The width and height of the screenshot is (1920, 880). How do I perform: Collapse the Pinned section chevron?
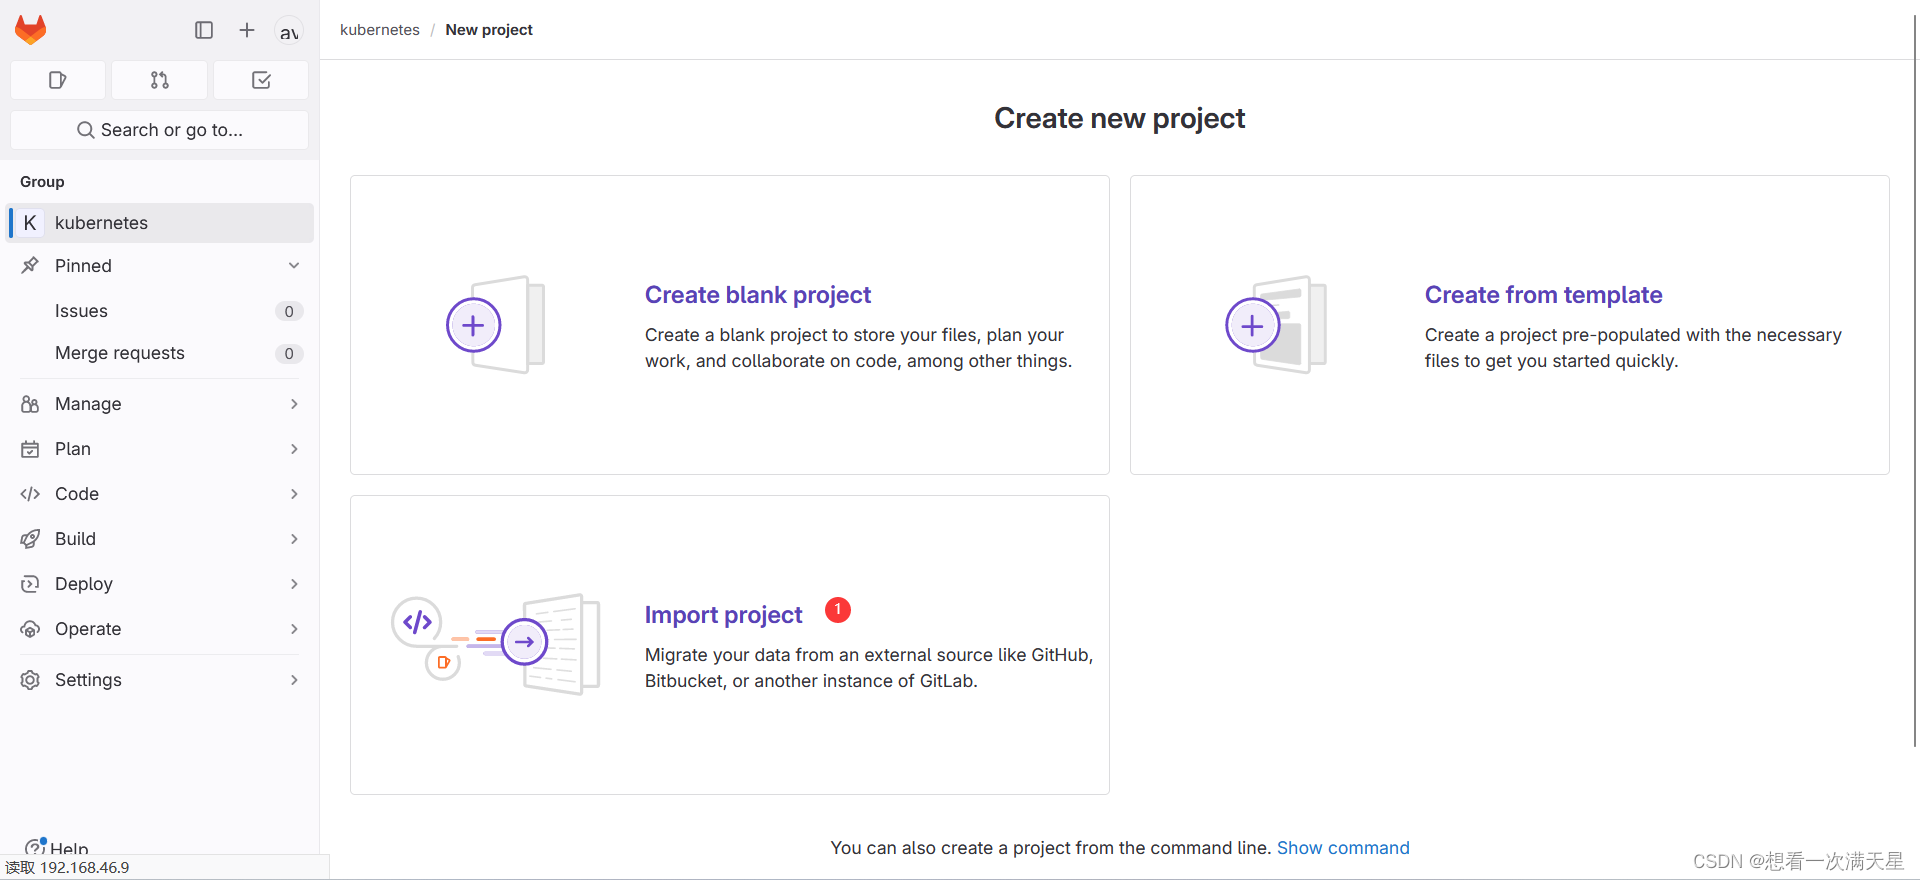click(294, 266)
